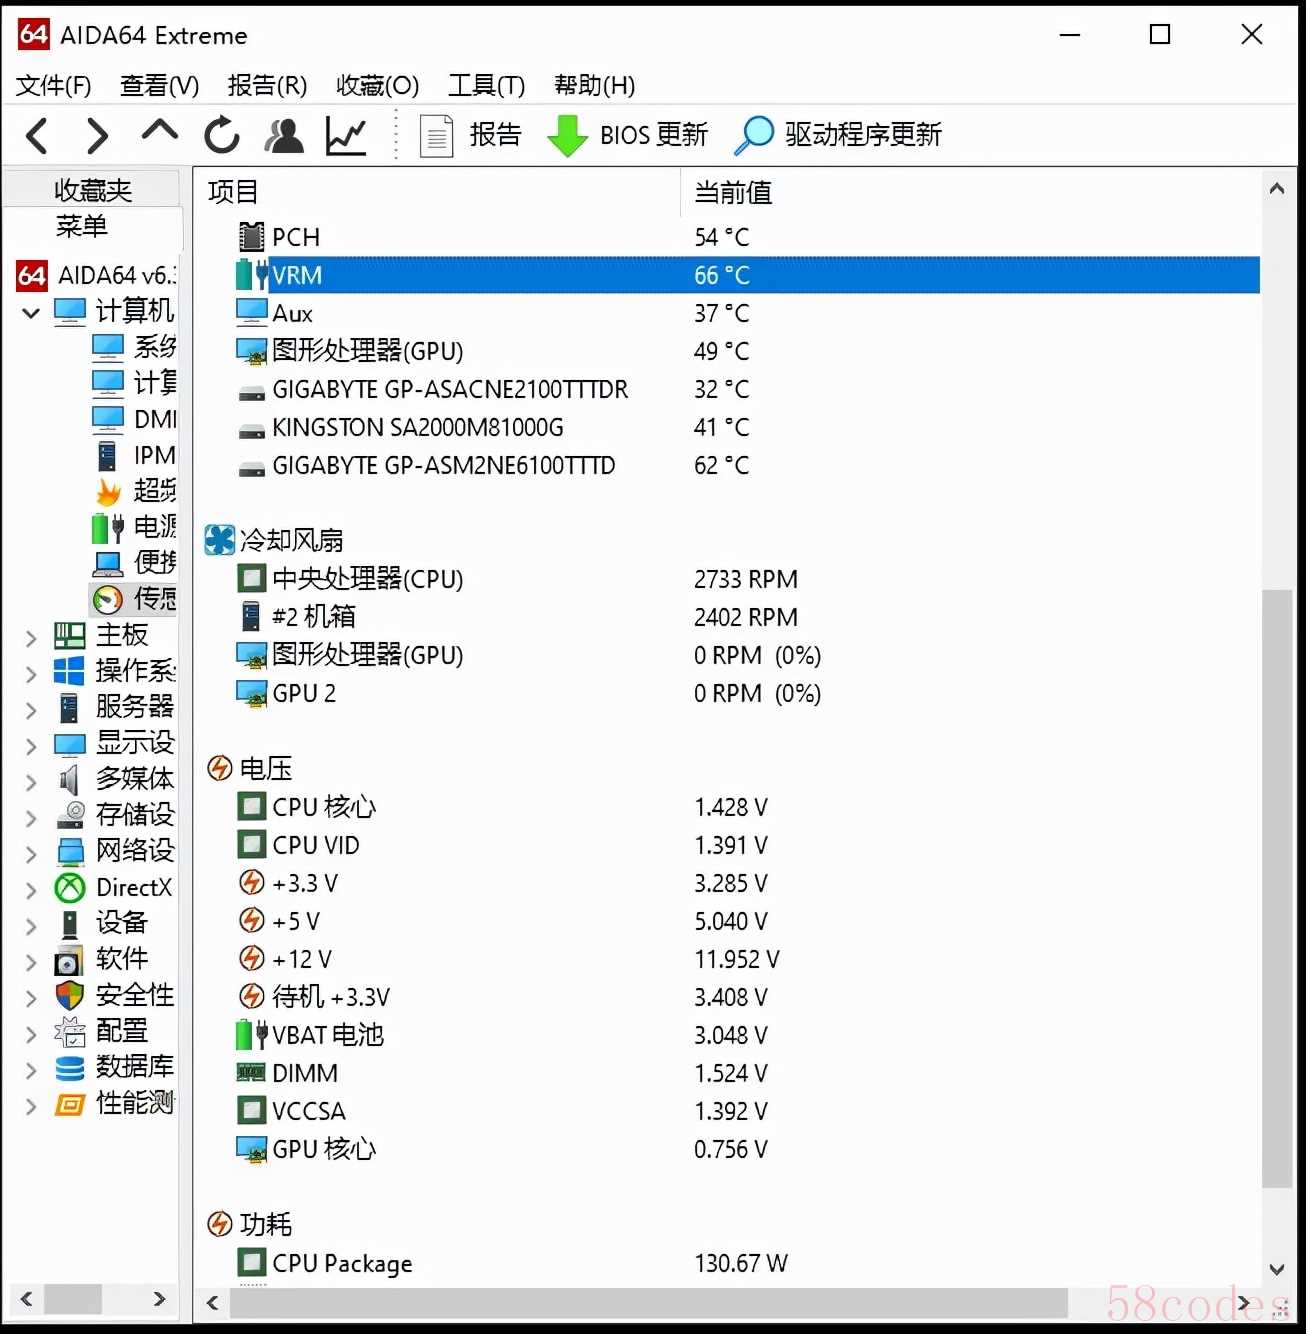
Task: Select the GPU 2 fan row
Action: [x=747, y=693]
